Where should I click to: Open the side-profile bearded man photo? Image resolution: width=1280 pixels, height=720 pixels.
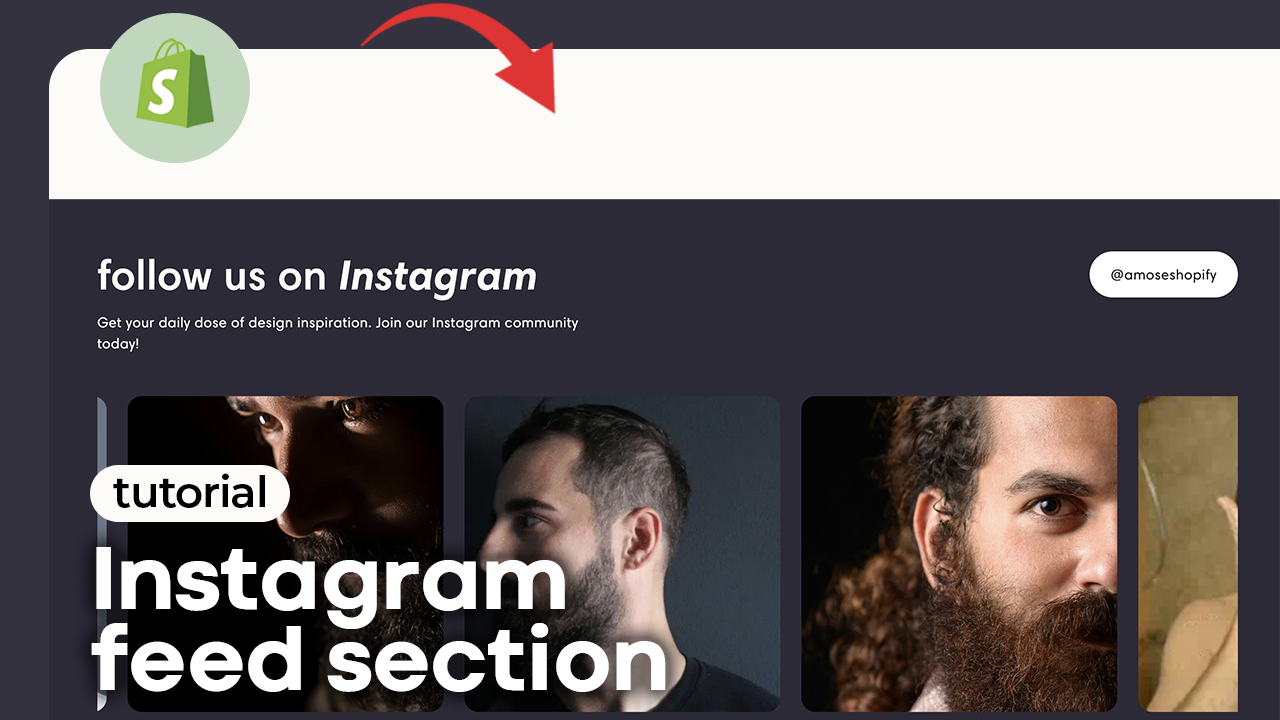pos(622,554)
